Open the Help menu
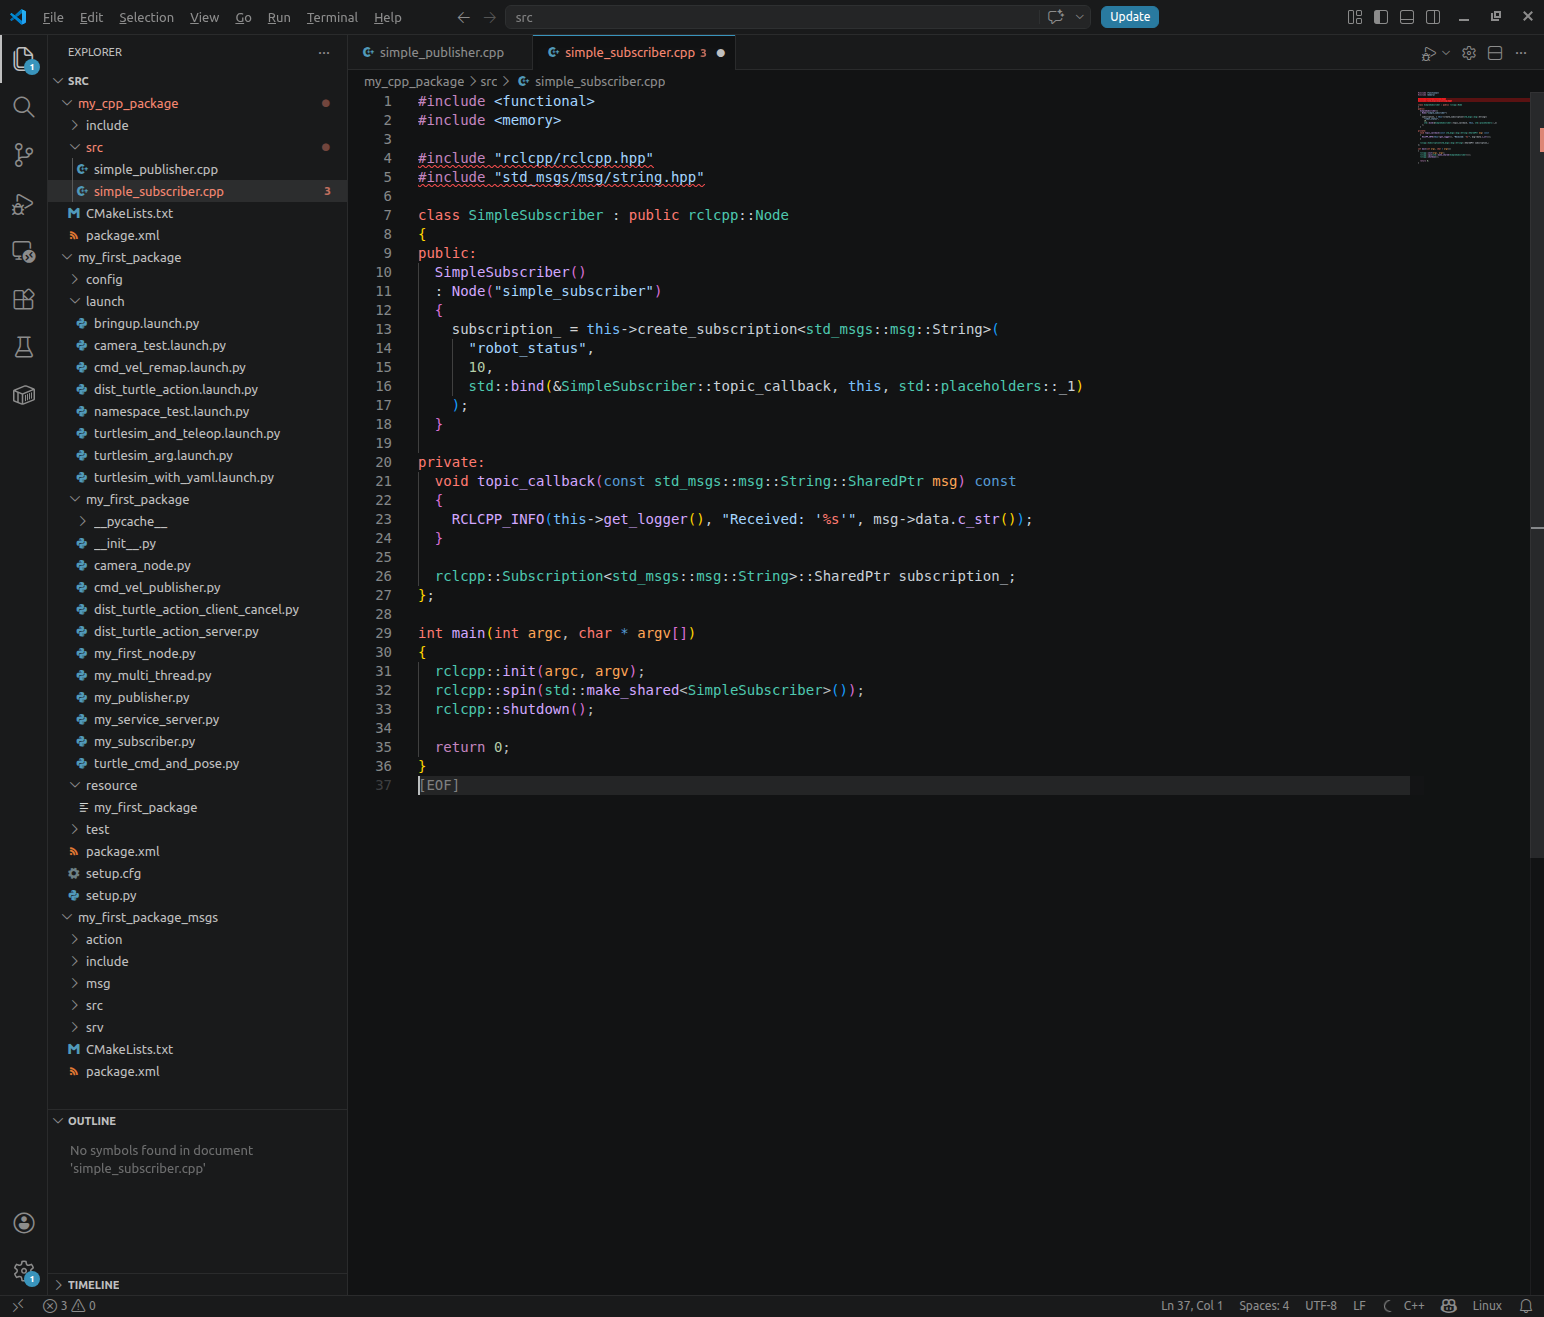Viewport: 1544px width, 1317px height. coord(388,17)
